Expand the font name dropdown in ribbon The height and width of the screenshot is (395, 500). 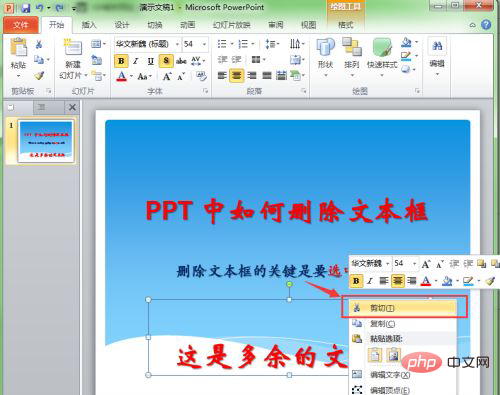coord(177,44)
